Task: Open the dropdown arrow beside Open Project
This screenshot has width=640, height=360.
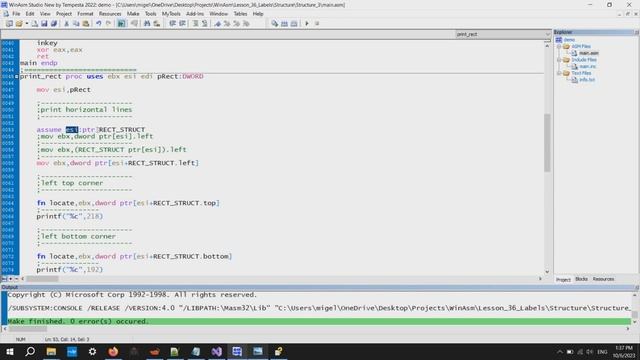Action: click(x=27, y=24)
